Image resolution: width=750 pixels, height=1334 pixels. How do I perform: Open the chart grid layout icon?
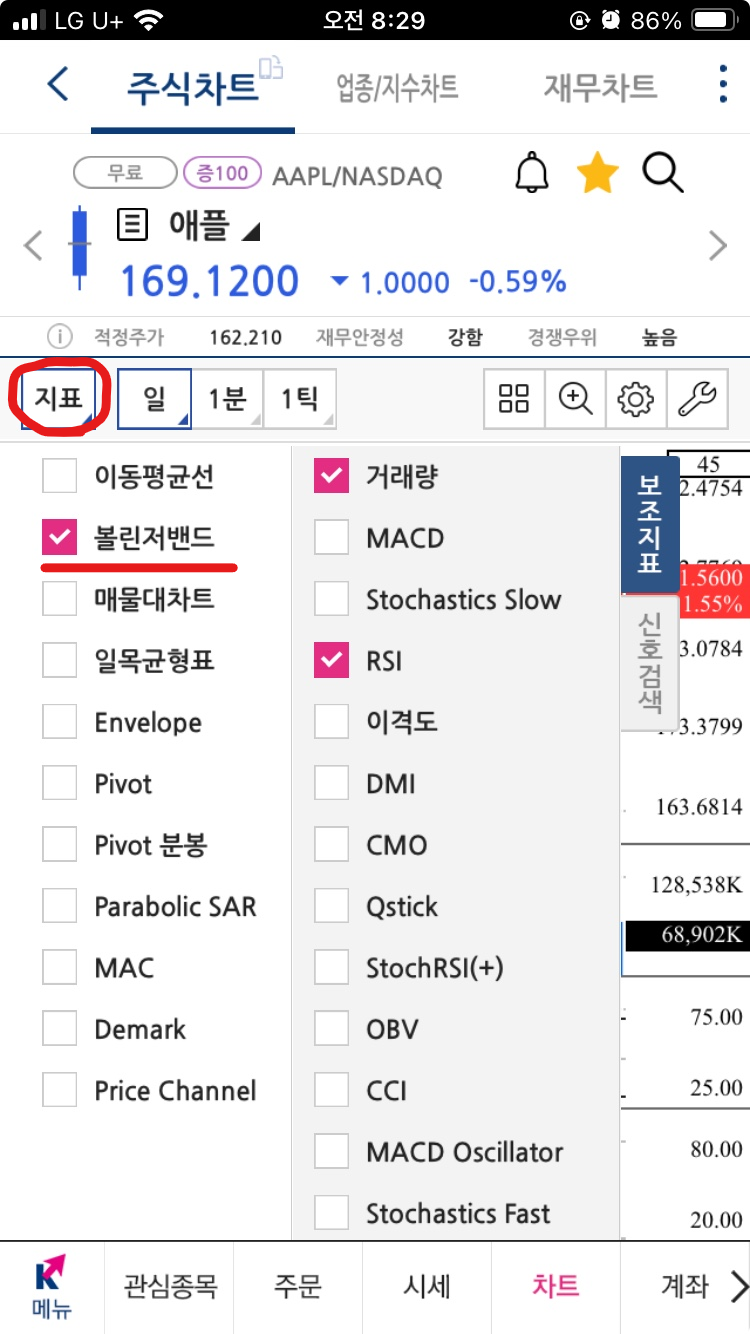click(514, 399)
